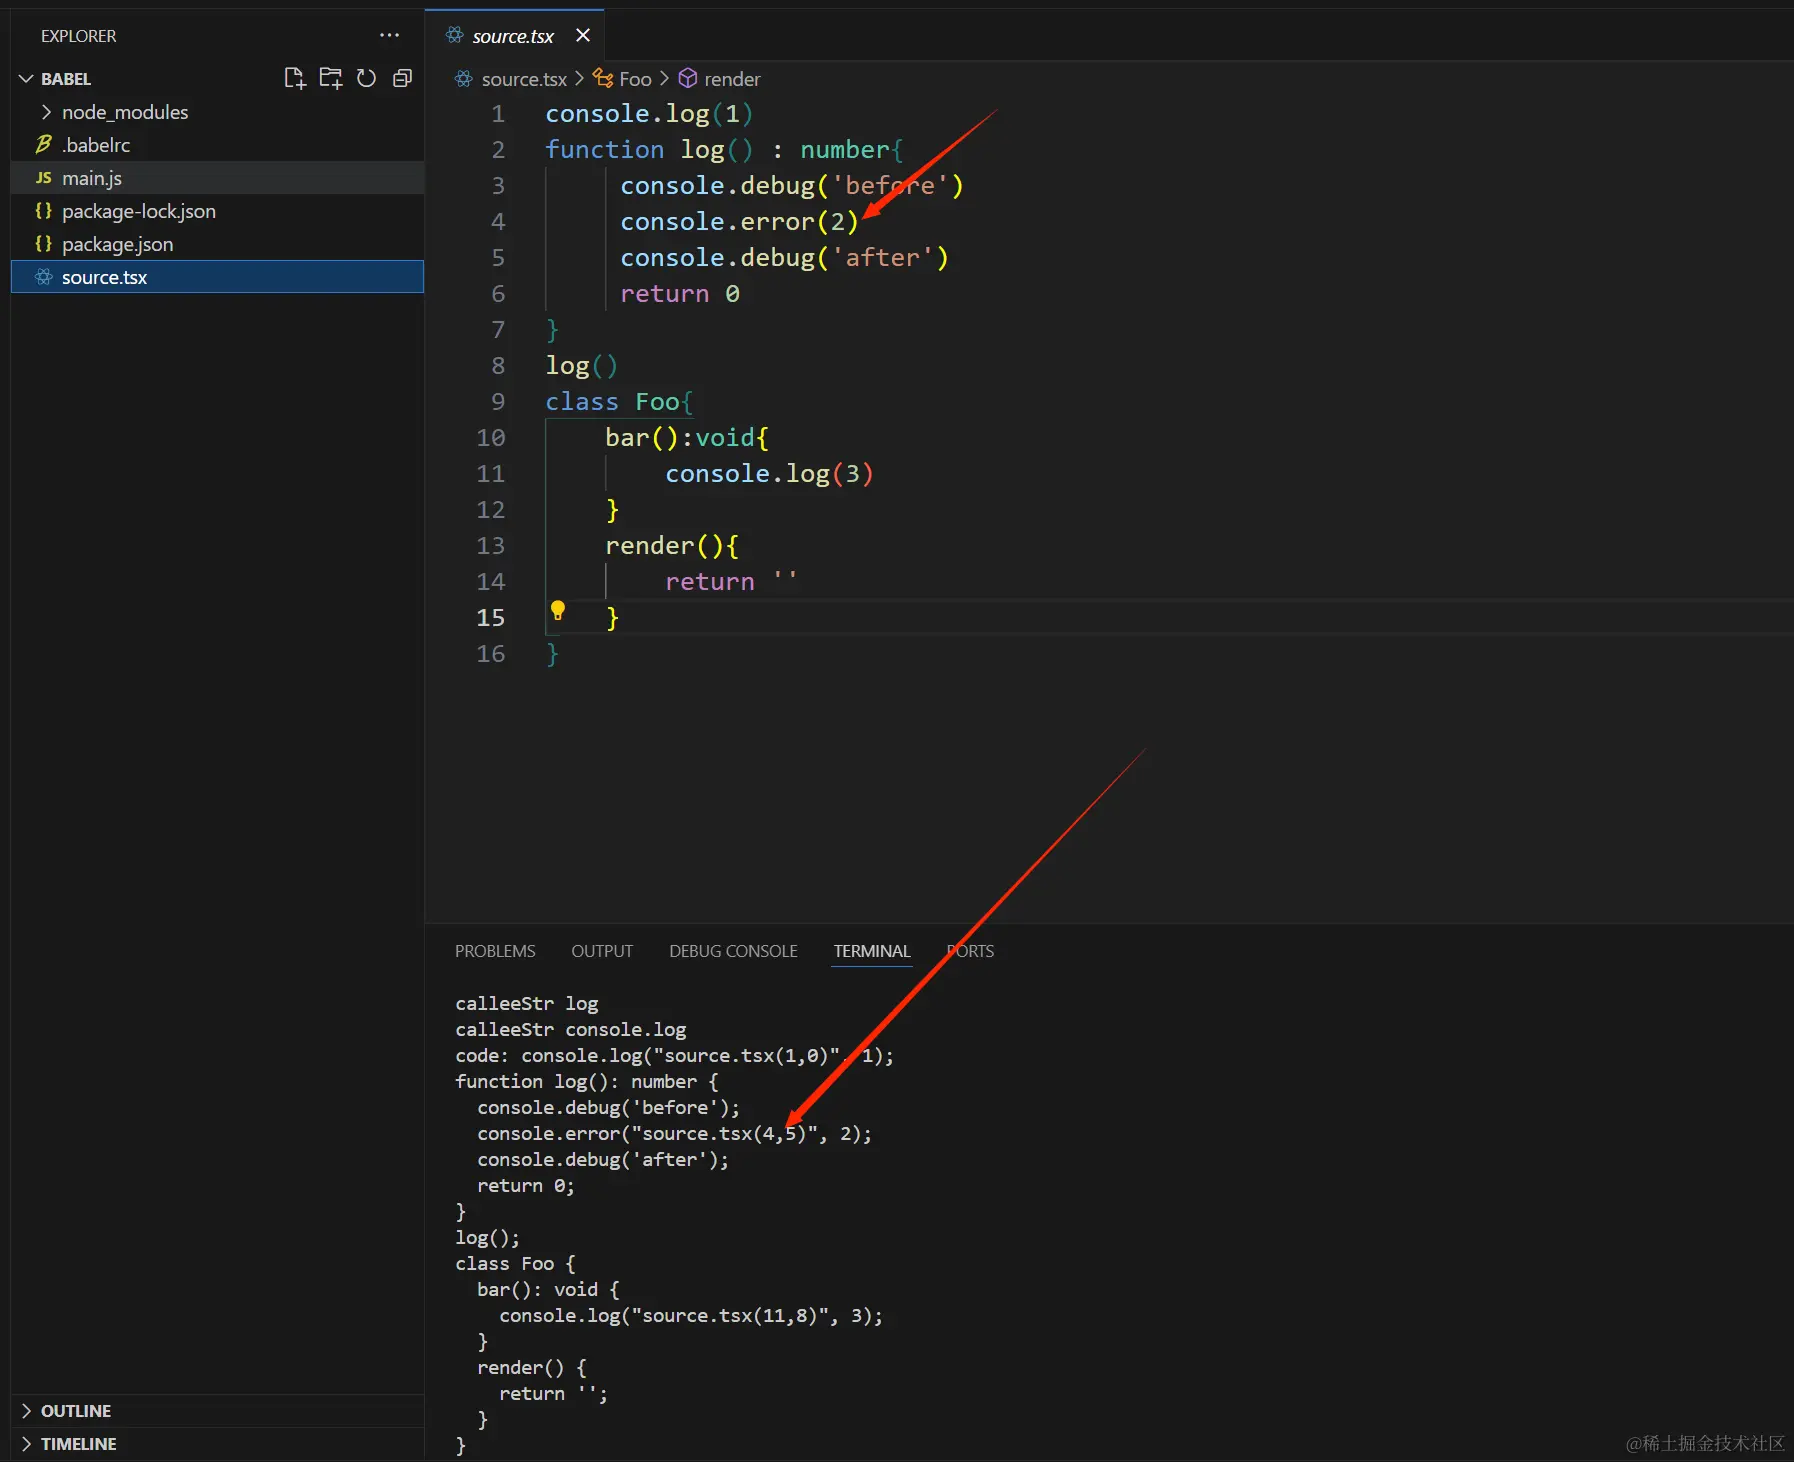Open the PORTS panel tab
The image size is (1794, 1462).
pyautogui.click(x=970, y=951)
